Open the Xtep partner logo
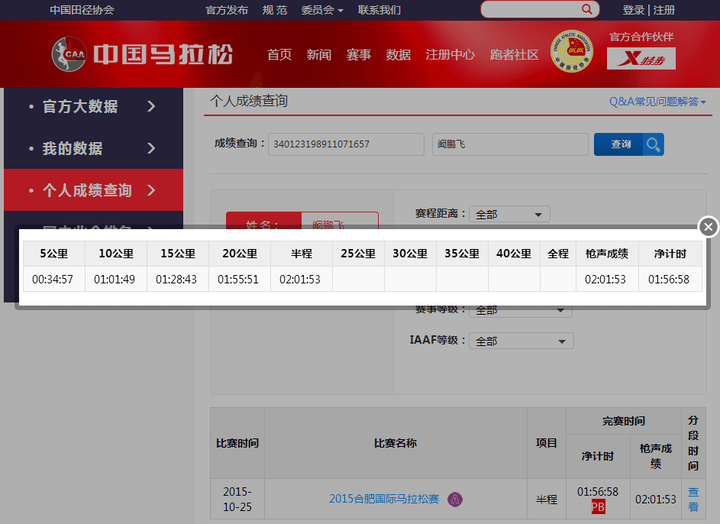 pyautogui.click(x=641, y=58)
